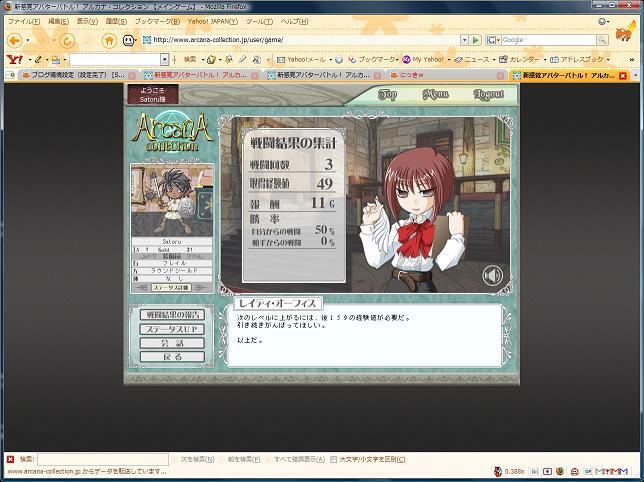Screen dimensions: 644x482
Task: Open the 表示(V) menu
Action: coord(87,21)
